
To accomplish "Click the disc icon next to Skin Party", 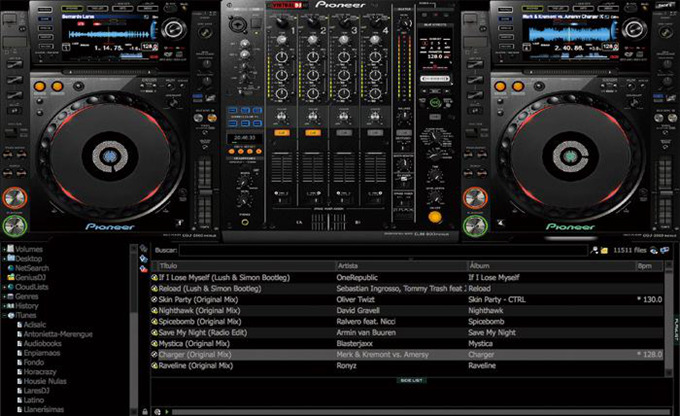I will [x=154, y=299].
